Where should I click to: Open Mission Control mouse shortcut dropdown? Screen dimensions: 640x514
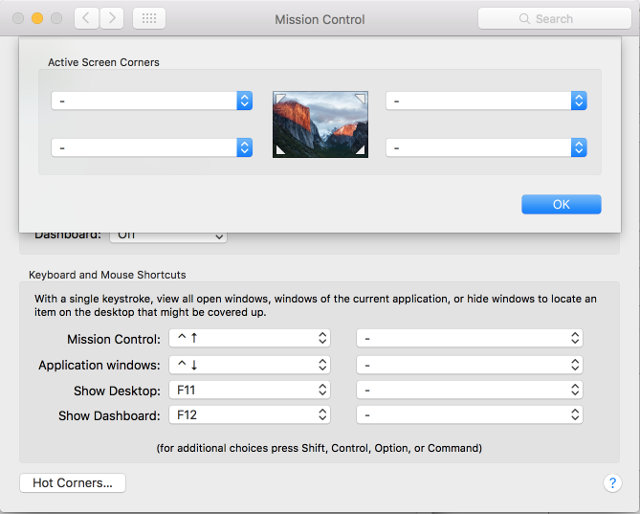click(x=470, y=338)
